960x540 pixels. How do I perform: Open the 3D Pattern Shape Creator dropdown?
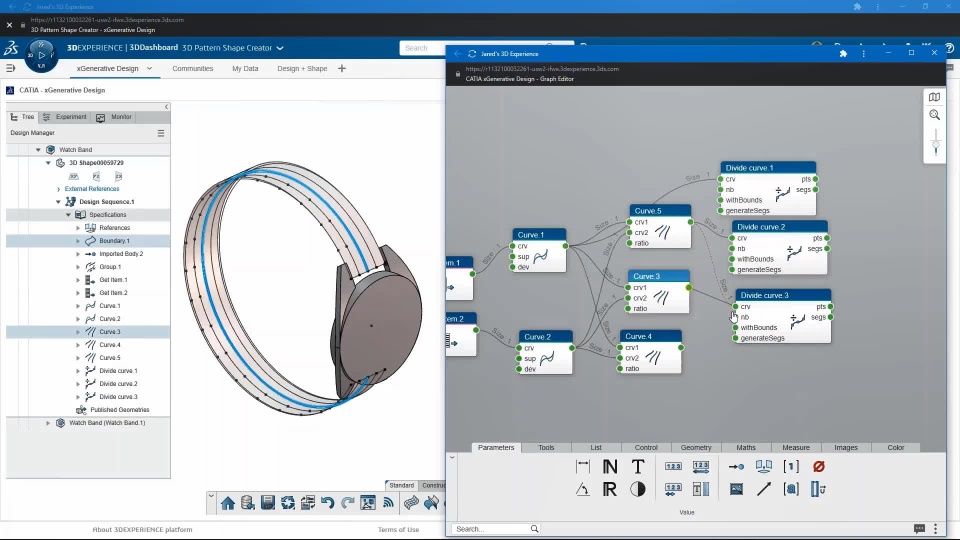pos(280,48)
